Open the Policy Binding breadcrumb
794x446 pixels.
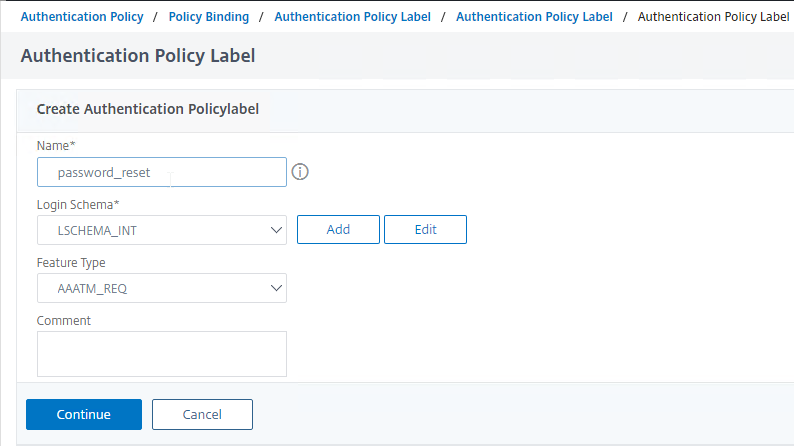tap(209, 17)
